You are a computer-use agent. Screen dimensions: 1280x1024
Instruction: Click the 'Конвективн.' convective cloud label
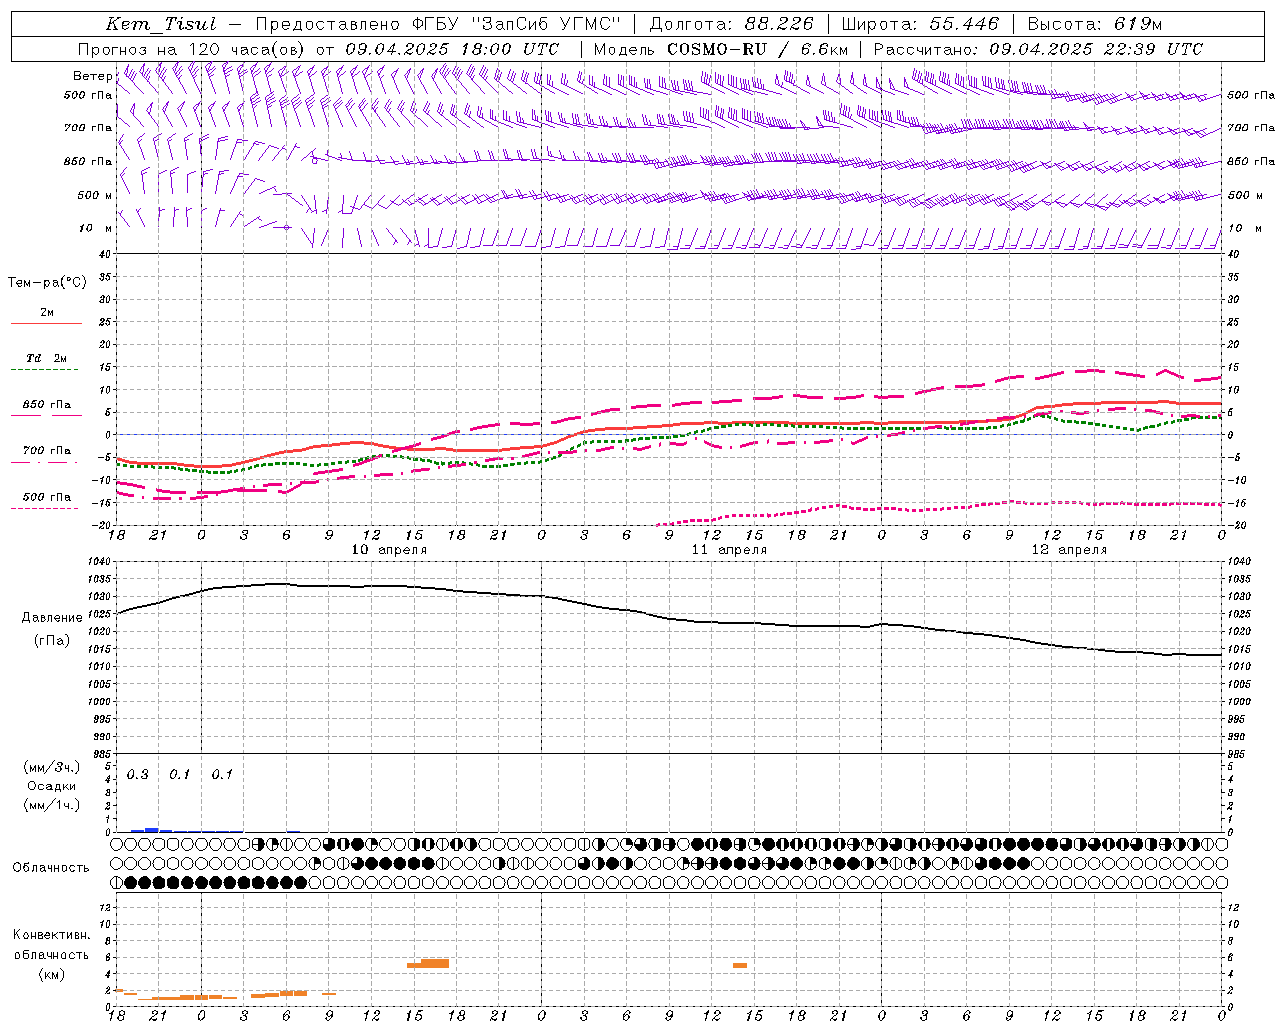pyautogui.click(x=51, y=935)
